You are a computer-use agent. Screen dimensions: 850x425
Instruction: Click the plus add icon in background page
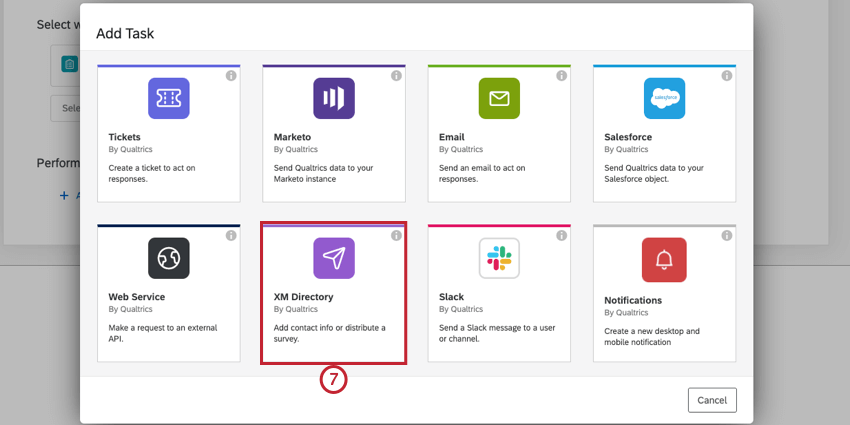[64, 196]
